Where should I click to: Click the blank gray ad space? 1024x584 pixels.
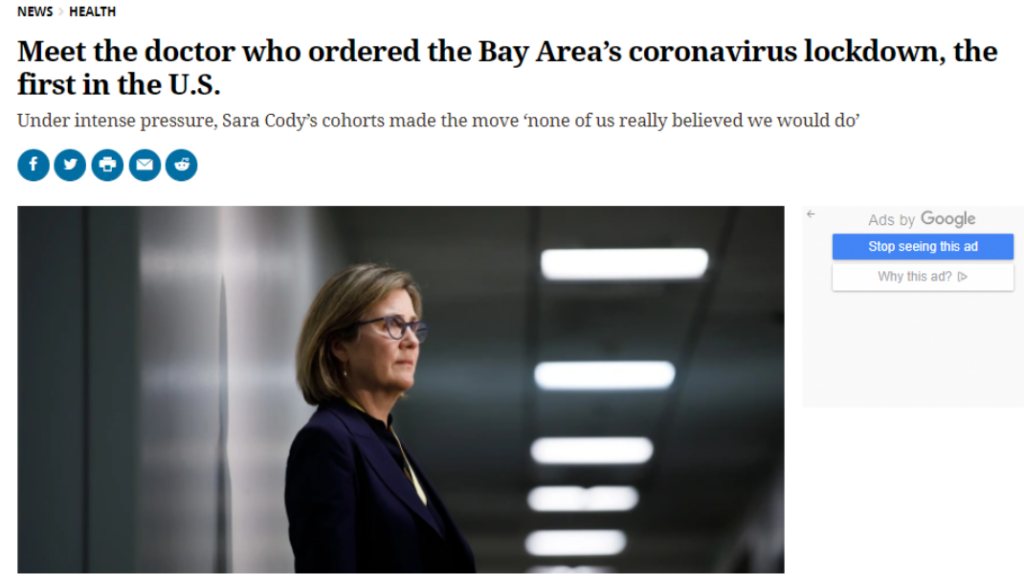point(912,350)
